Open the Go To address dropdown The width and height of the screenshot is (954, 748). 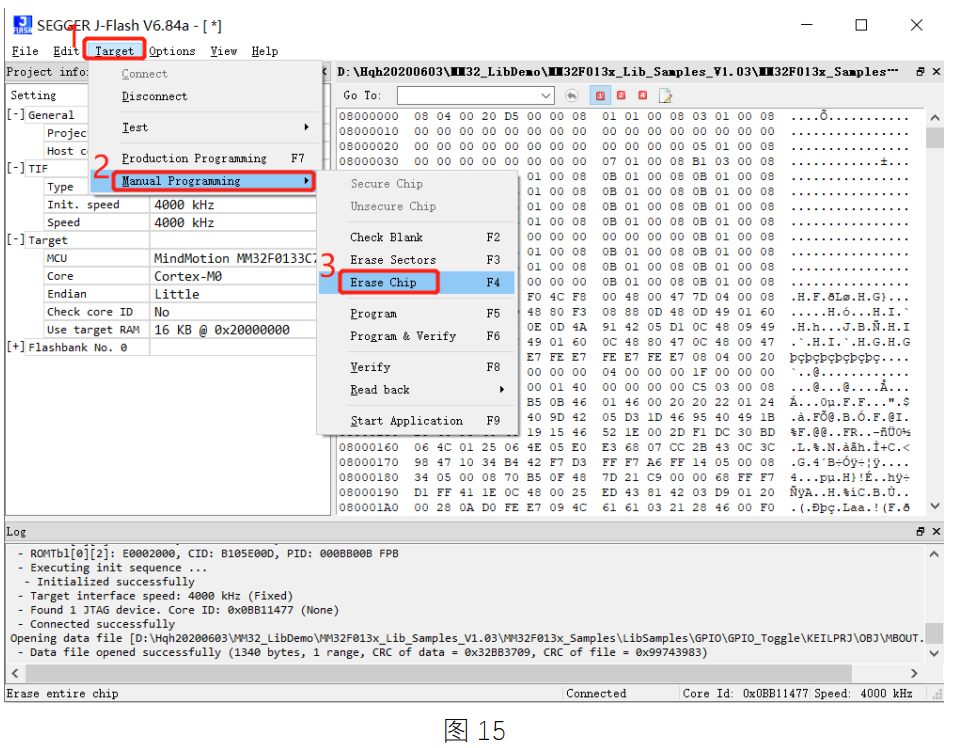pos(546,96)
